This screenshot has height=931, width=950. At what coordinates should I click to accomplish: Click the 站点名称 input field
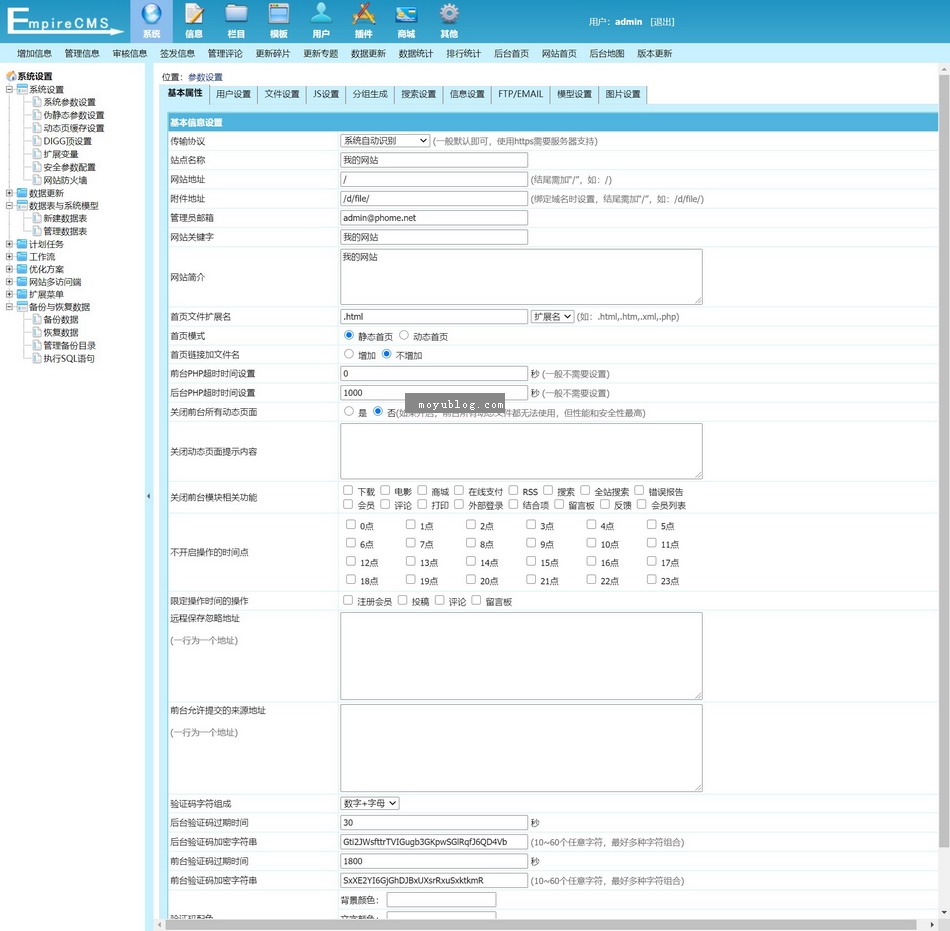[x=434, y=160]
